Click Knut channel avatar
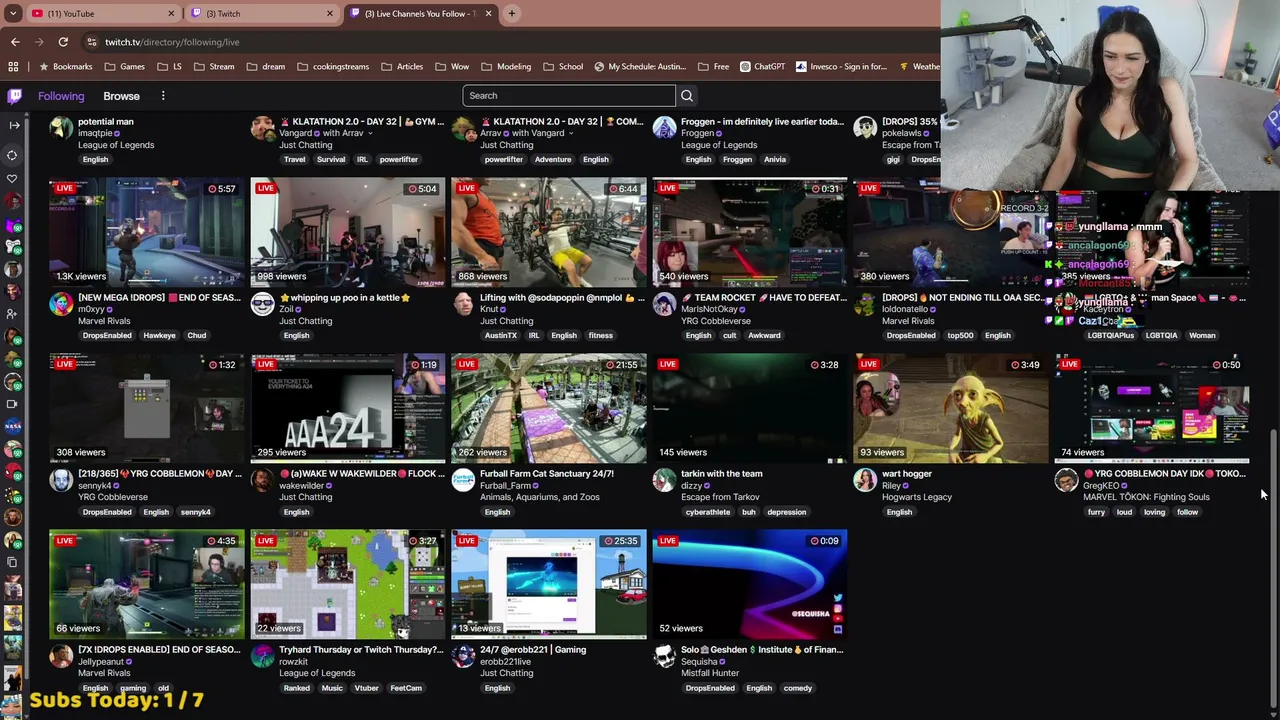 click(463, 304)
